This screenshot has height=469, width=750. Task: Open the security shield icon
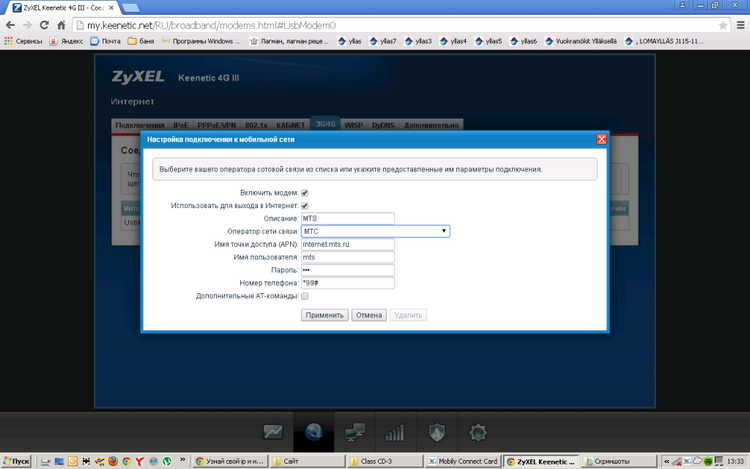437,432
